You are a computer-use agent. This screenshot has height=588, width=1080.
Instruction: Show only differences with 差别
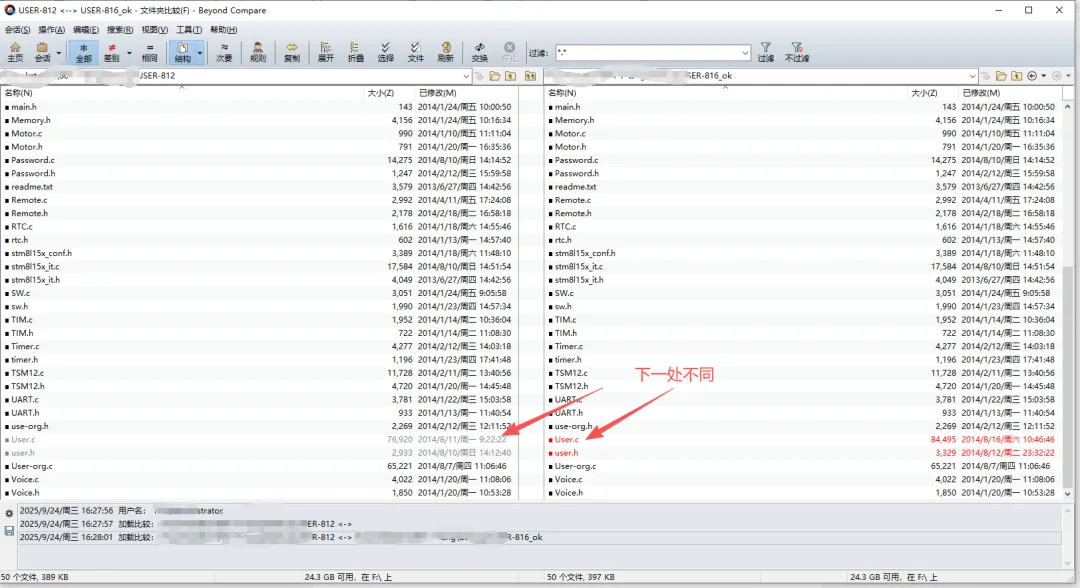112,52
